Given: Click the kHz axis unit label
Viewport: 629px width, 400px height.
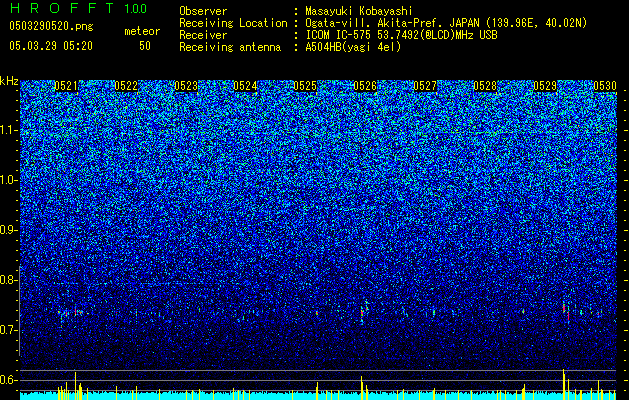Looking at the screenshot, I should tap(9, 81).
